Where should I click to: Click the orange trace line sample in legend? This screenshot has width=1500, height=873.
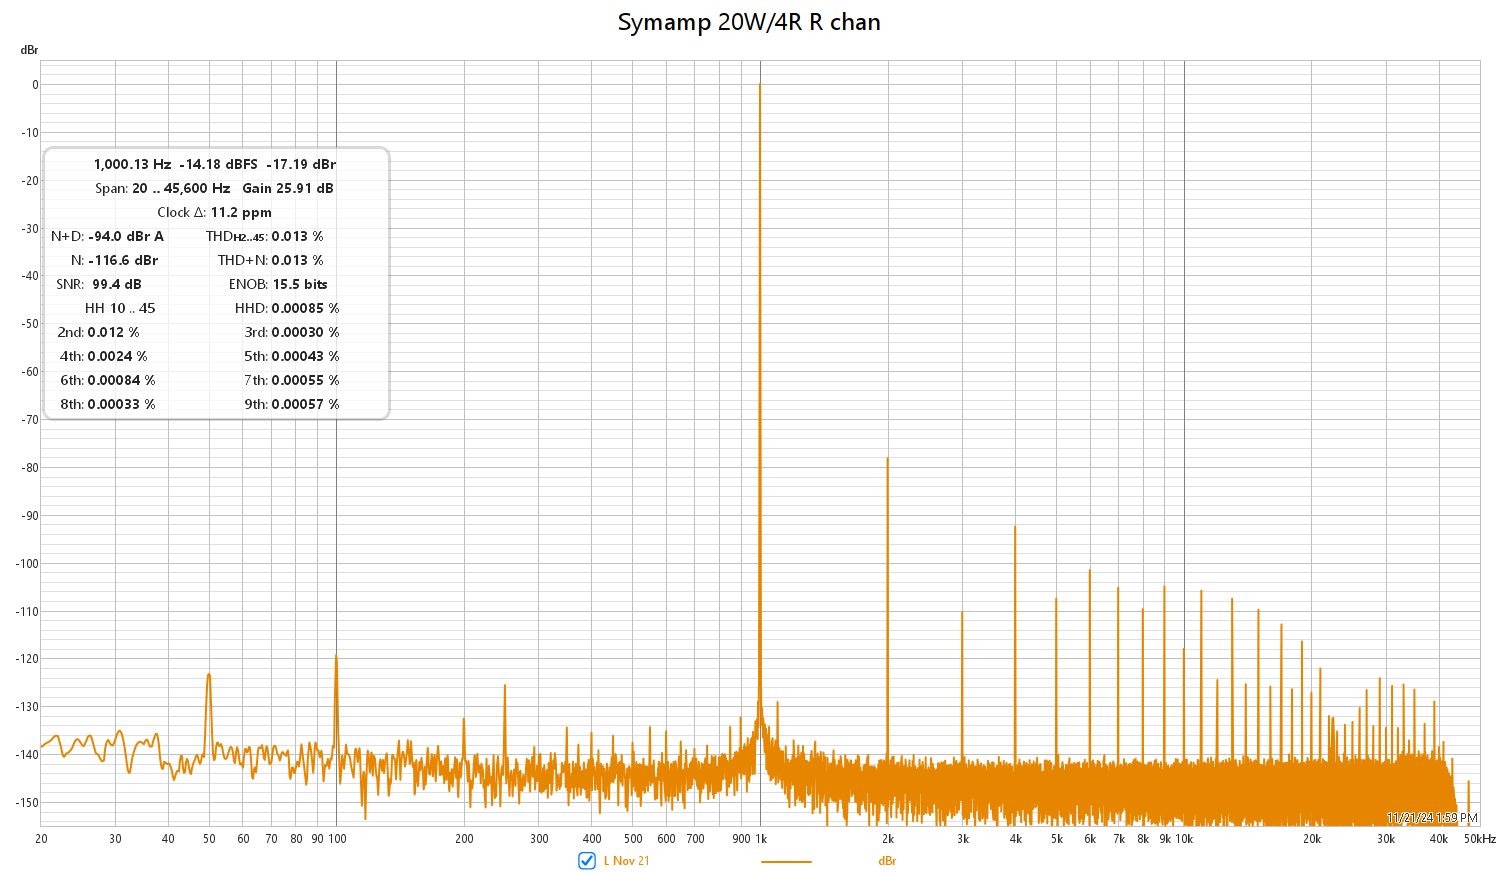tap(786, 861)
